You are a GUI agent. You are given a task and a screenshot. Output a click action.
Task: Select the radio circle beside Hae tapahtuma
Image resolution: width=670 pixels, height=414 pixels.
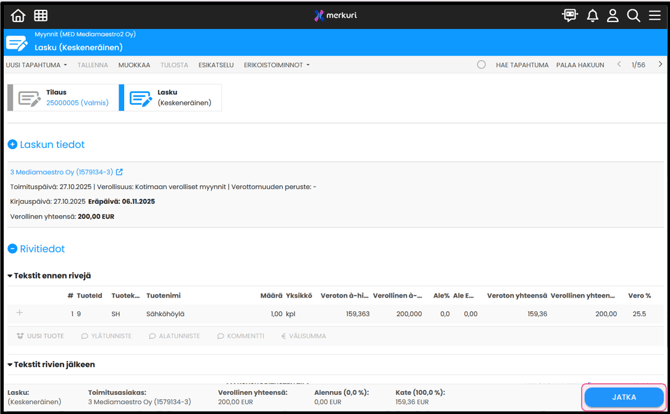481,65
